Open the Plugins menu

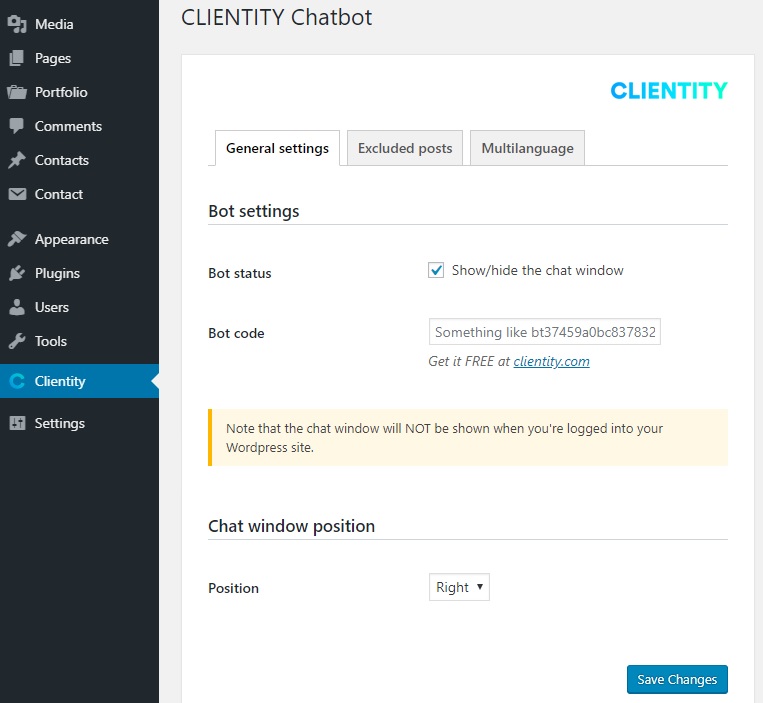point(79,273)
